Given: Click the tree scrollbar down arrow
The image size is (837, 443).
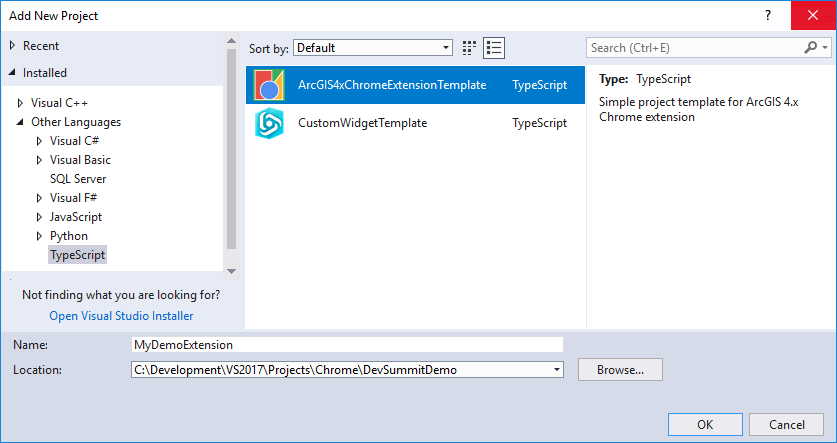Looking at the screenshot, I should (231, 271).
